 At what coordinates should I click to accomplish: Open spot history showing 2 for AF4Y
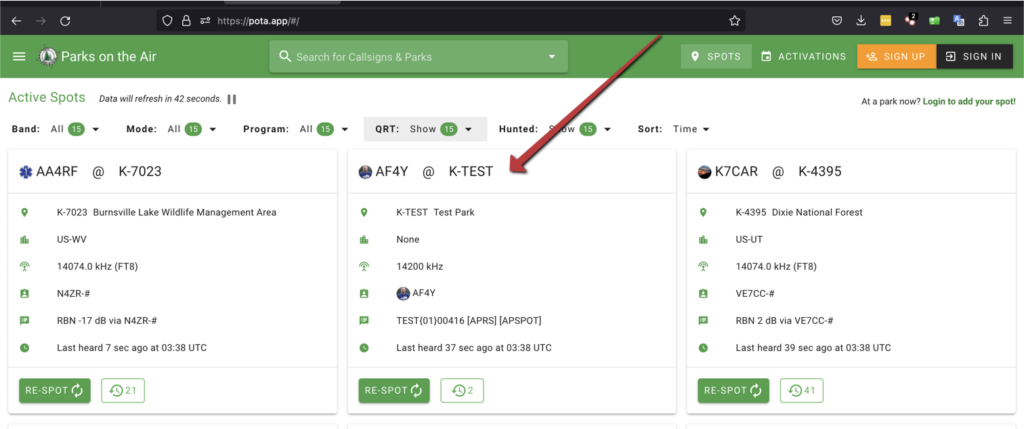click(462, 390)
